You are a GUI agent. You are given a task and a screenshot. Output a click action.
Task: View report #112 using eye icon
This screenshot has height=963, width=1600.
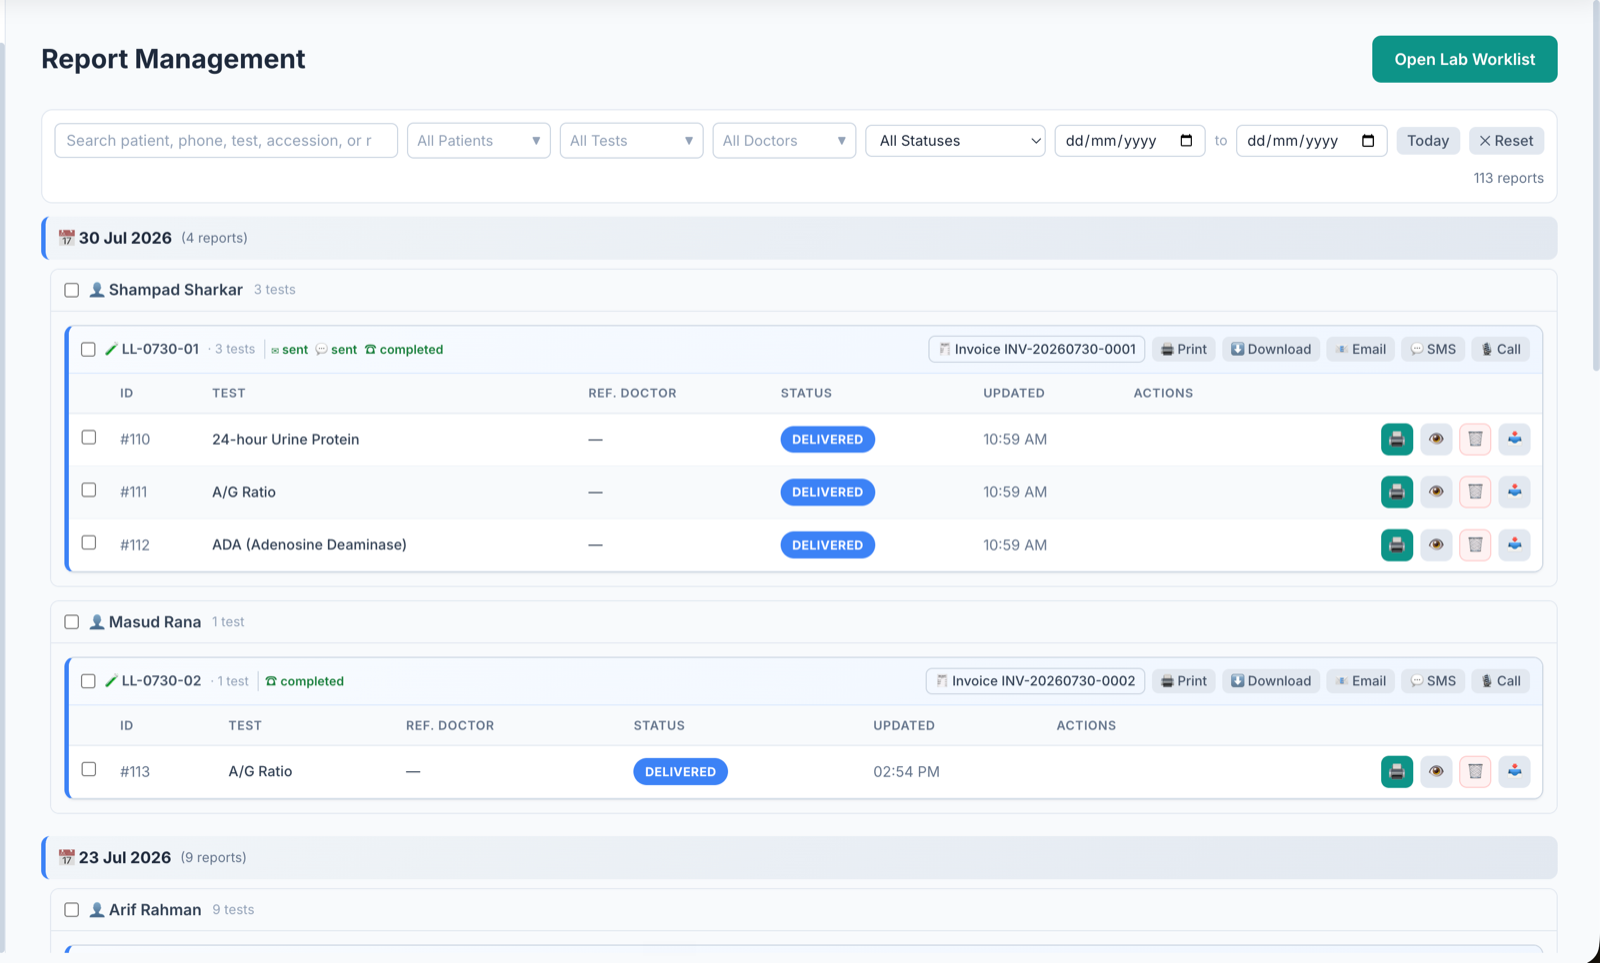(x=1436, y=545)
